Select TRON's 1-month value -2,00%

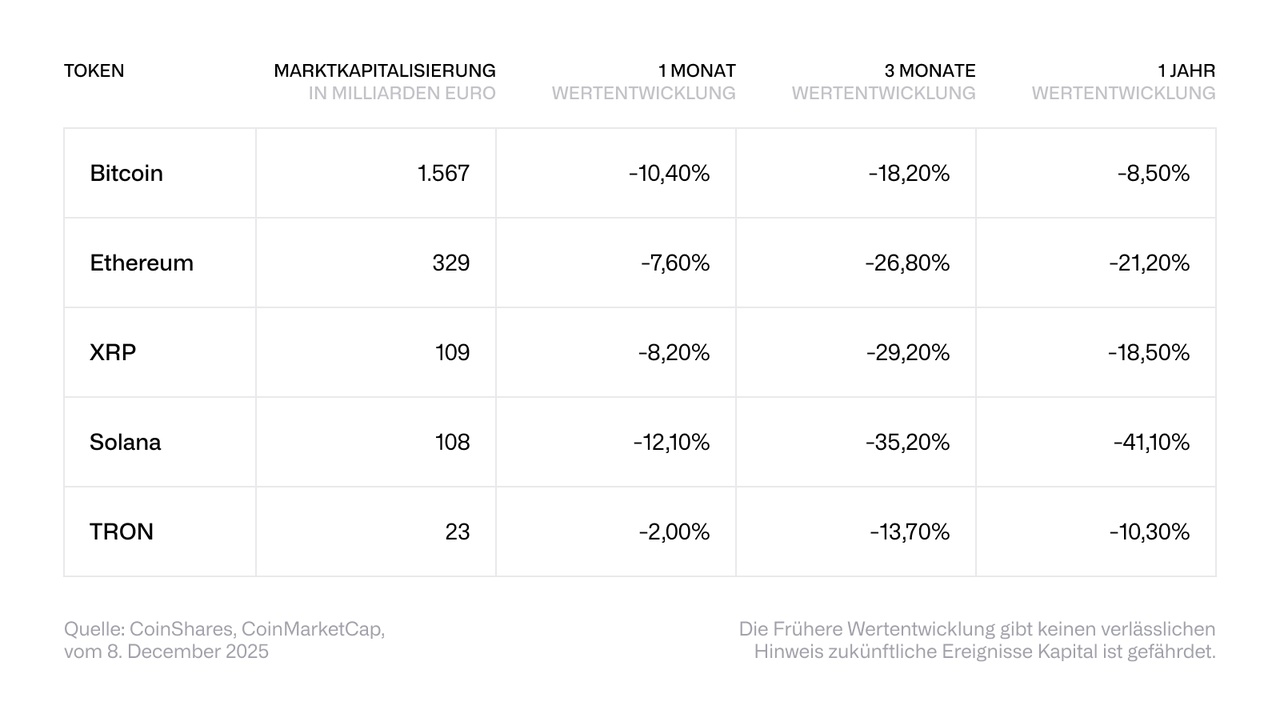pyautogui.click(x=674, y=531)
